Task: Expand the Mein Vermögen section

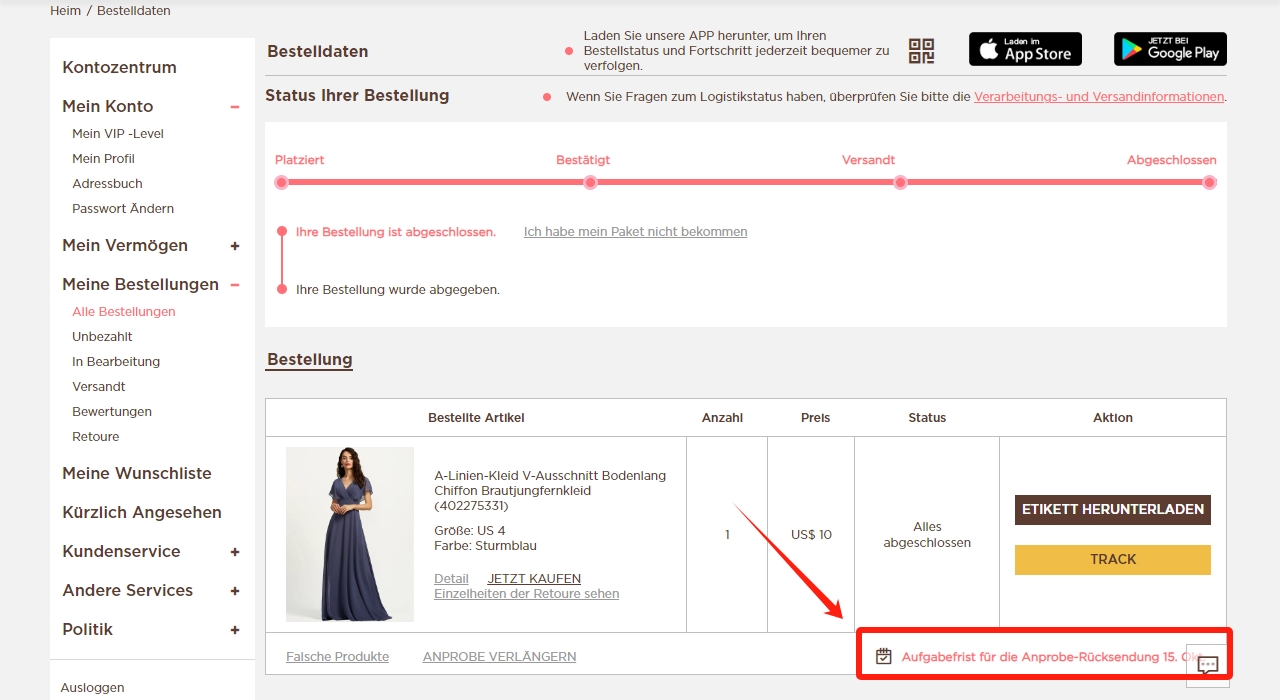Action: pyautogui.click(x=235, y=246)
